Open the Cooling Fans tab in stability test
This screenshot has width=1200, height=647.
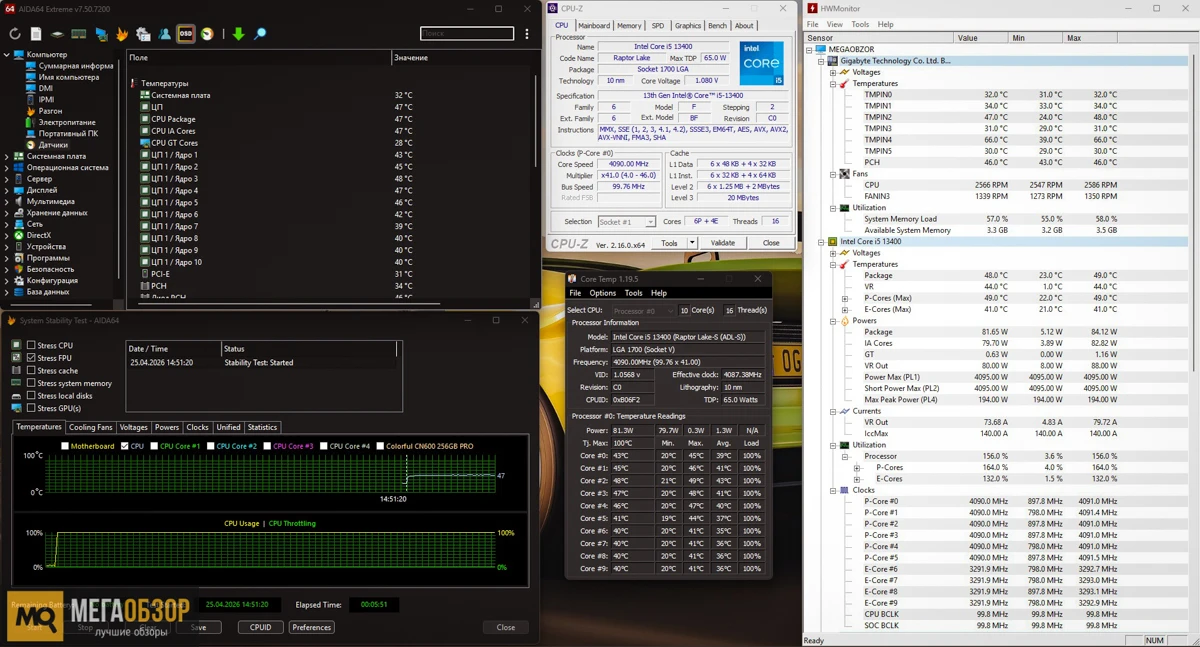91,427
